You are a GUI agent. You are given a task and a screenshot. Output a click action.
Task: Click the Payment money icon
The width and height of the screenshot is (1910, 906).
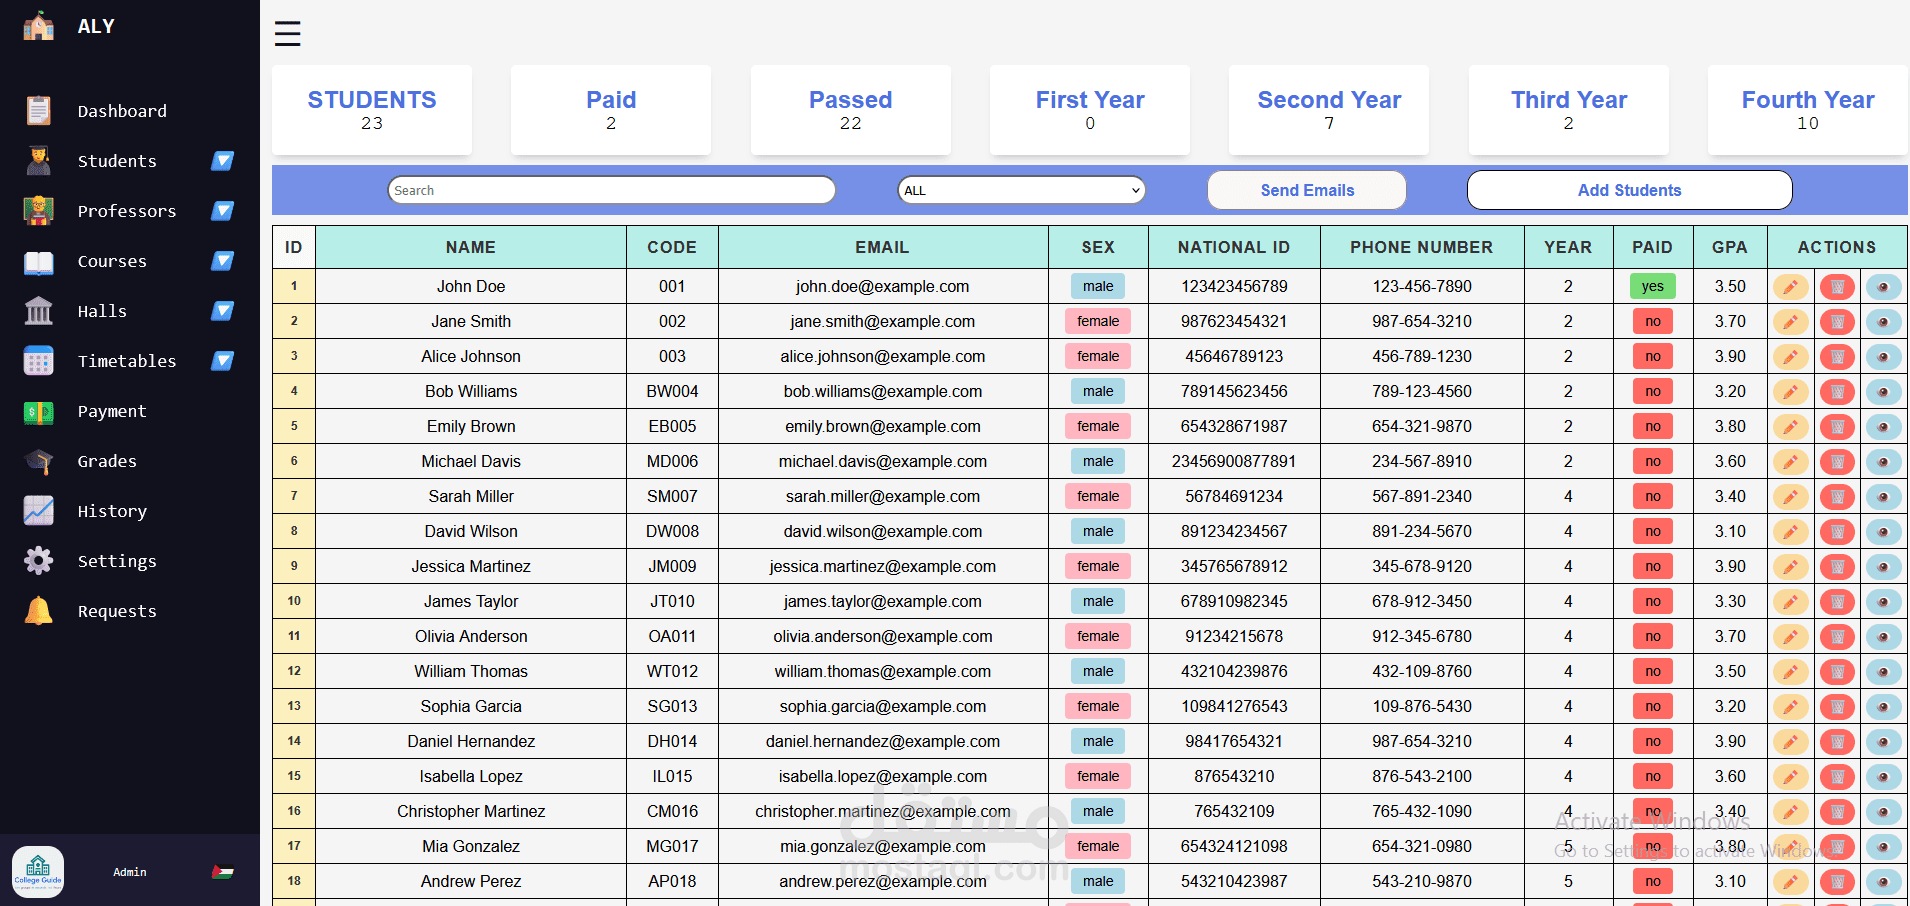click(39, 411)
